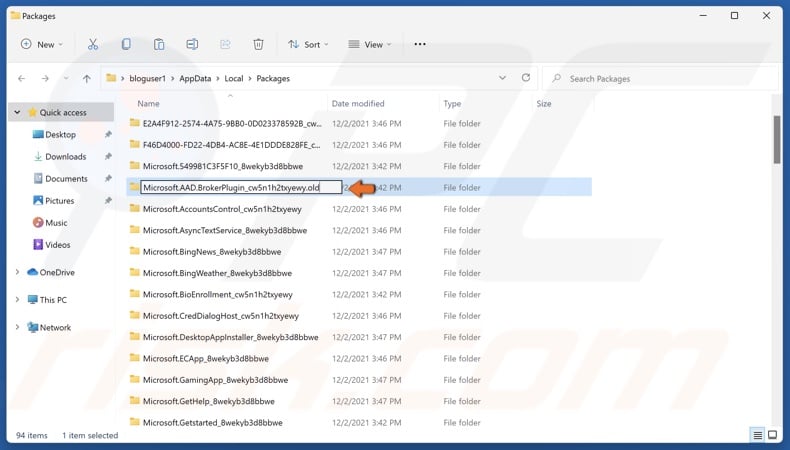The height and width of the screenshot is (450, 790).
Task: Select folder Microsoft.GetHelp_8wekyb3d8bbwe
Action: (209, 402)
